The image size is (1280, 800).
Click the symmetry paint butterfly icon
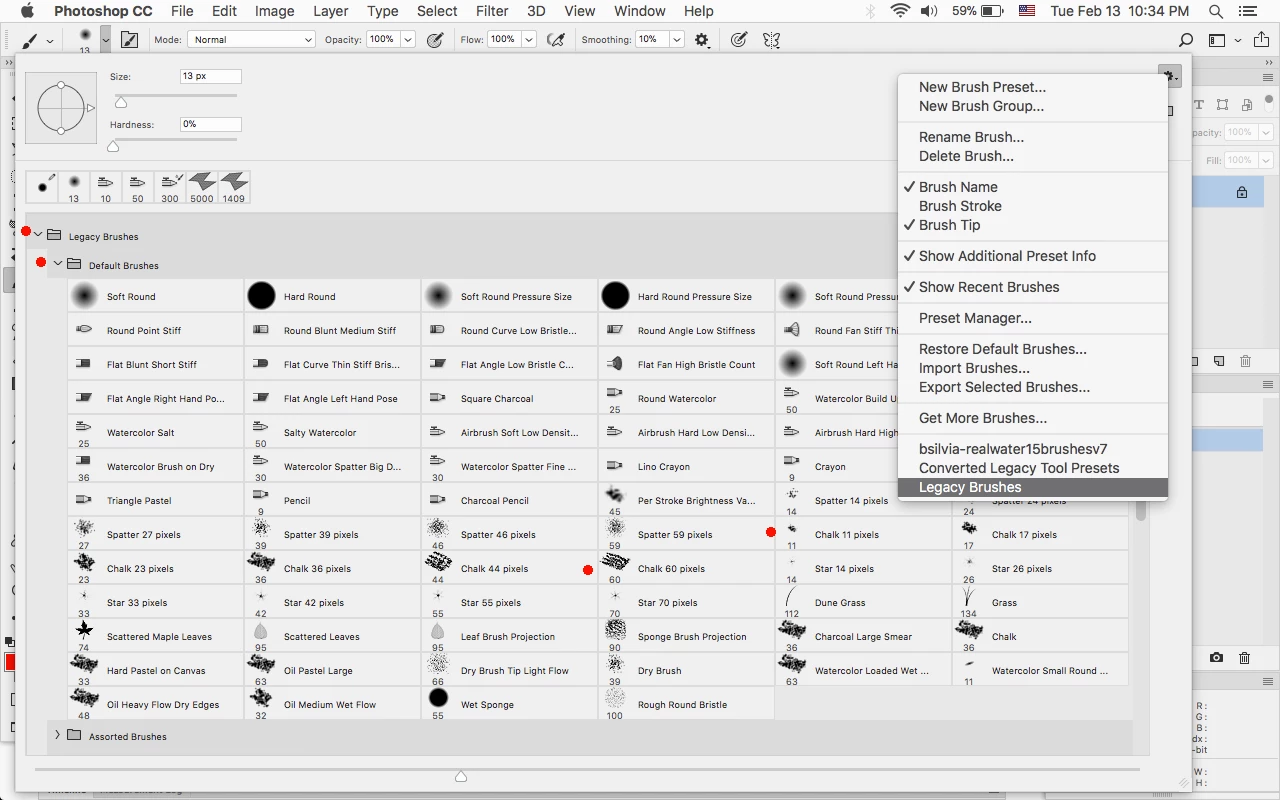tap(771, 40)
